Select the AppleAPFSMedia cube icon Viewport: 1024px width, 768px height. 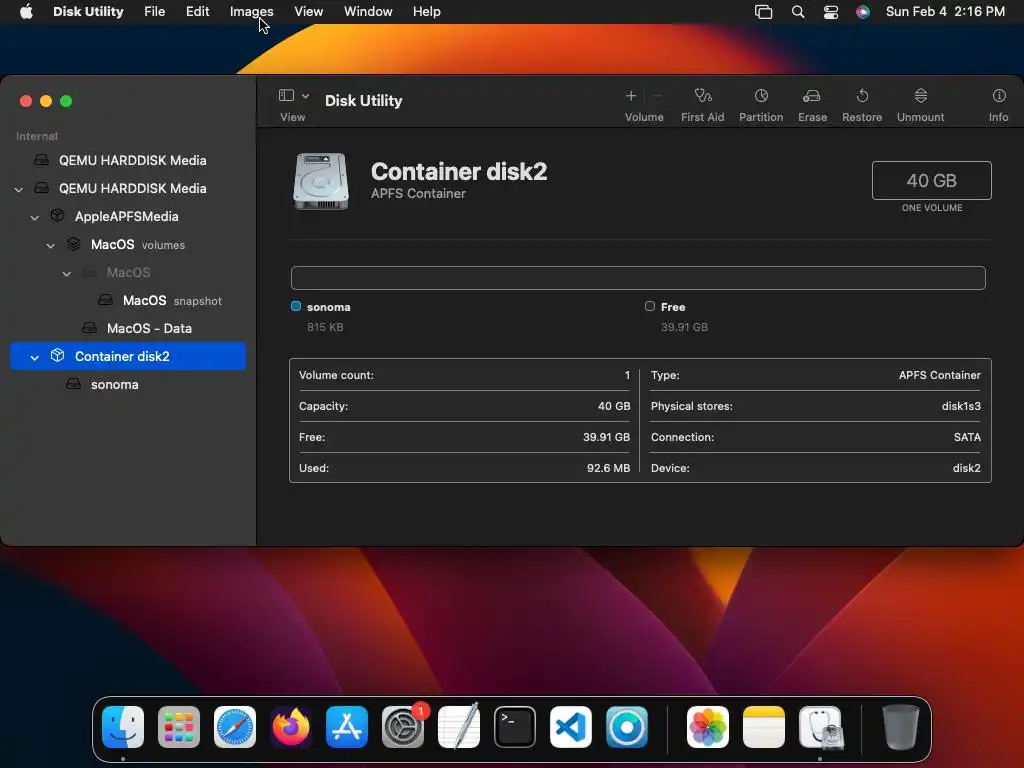click(x=57, y=216)
